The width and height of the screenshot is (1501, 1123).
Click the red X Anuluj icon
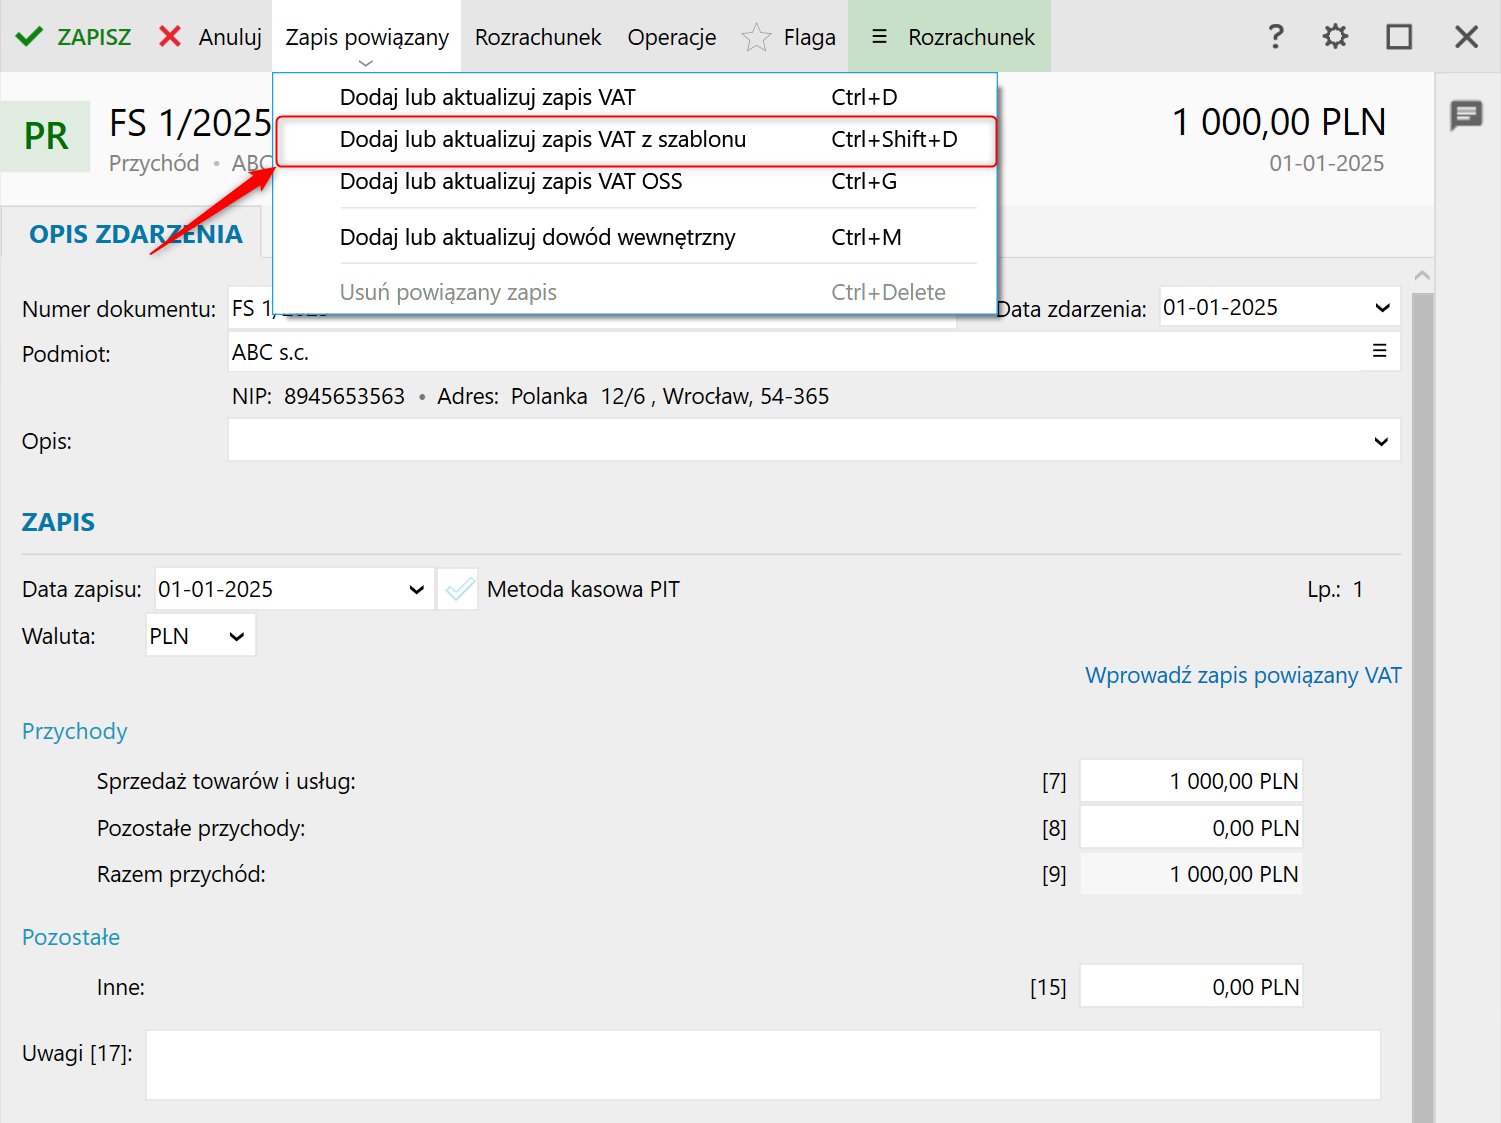[170, 37]
